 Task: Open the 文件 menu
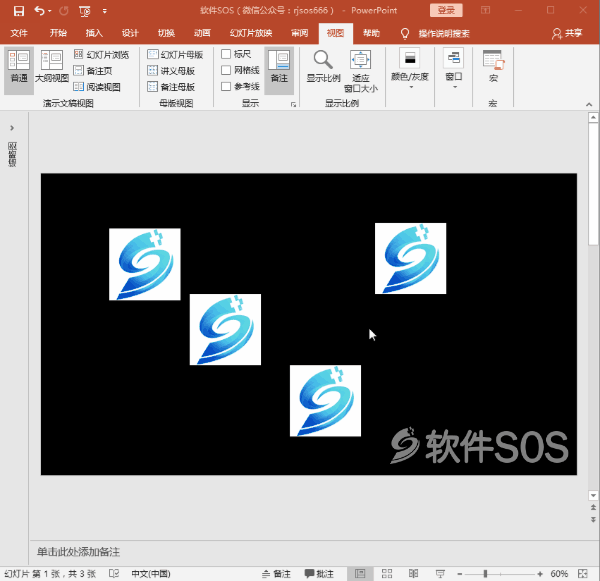19,33
